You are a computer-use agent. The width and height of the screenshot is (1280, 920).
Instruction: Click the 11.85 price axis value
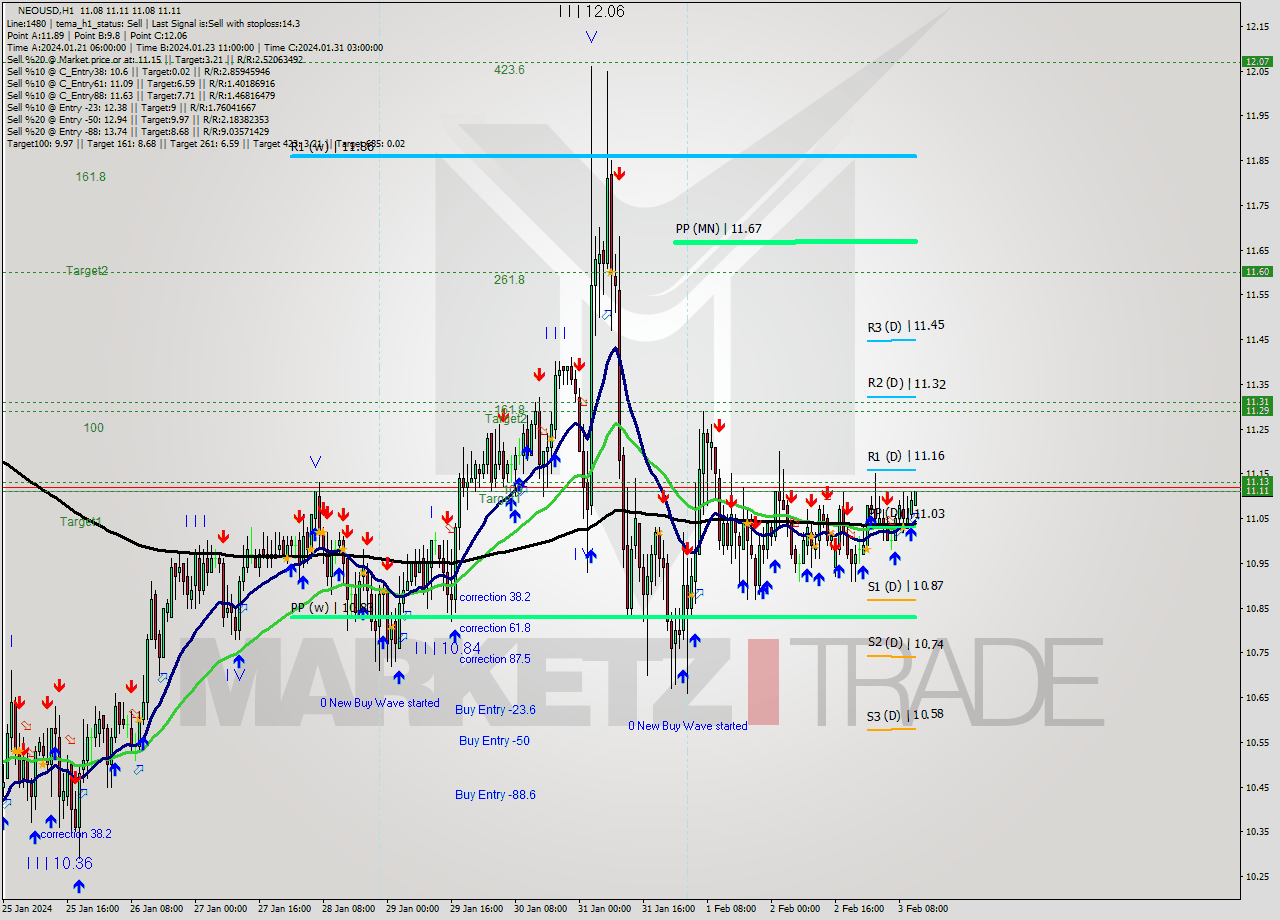coord(1257,160)
